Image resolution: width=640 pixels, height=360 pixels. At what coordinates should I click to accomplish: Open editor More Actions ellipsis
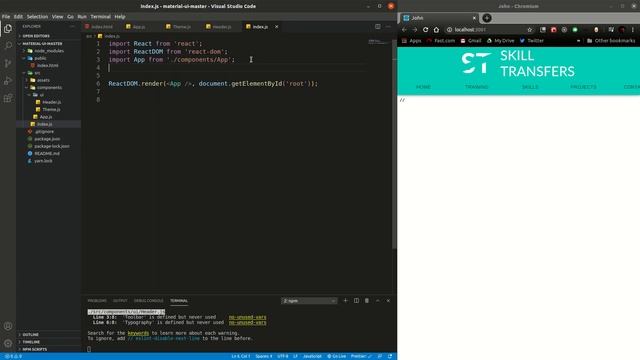tap(388, 27)
